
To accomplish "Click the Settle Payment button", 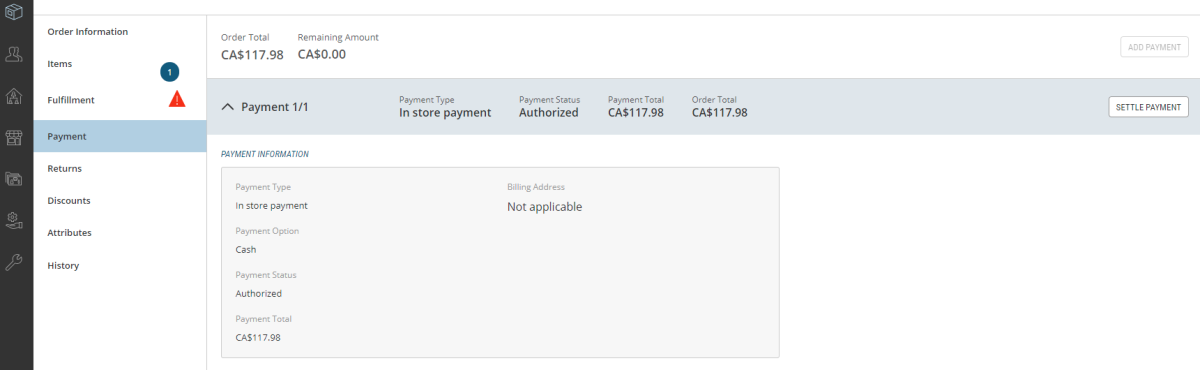I will click(x=1148, y=107).
